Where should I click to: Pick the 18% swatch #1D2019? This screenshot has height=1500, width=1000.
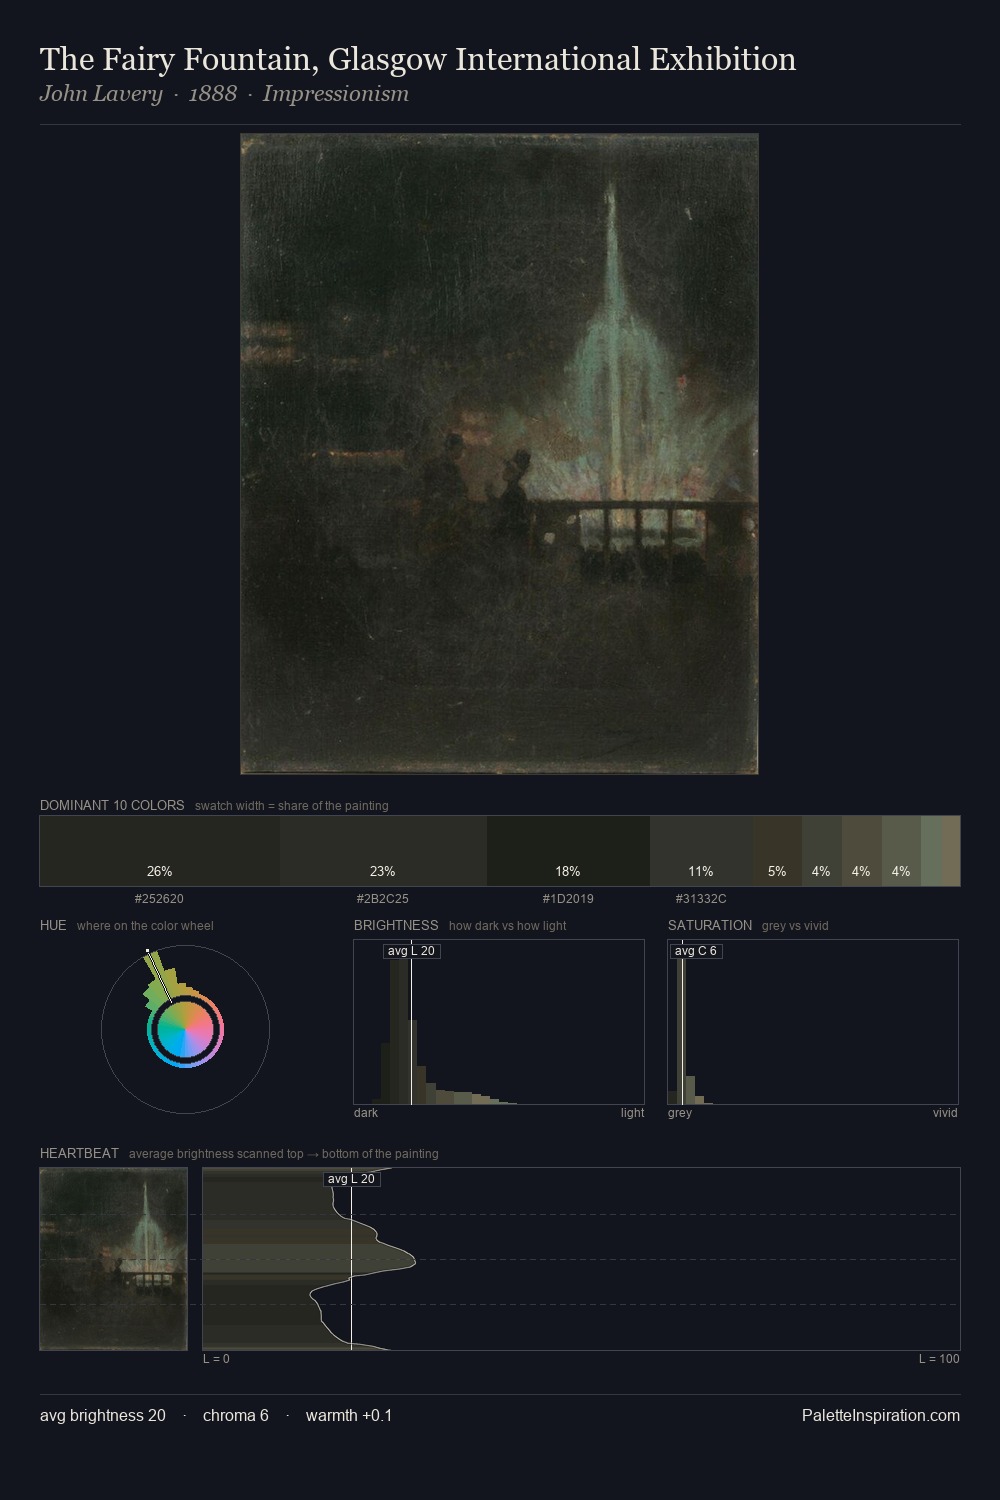568,851
